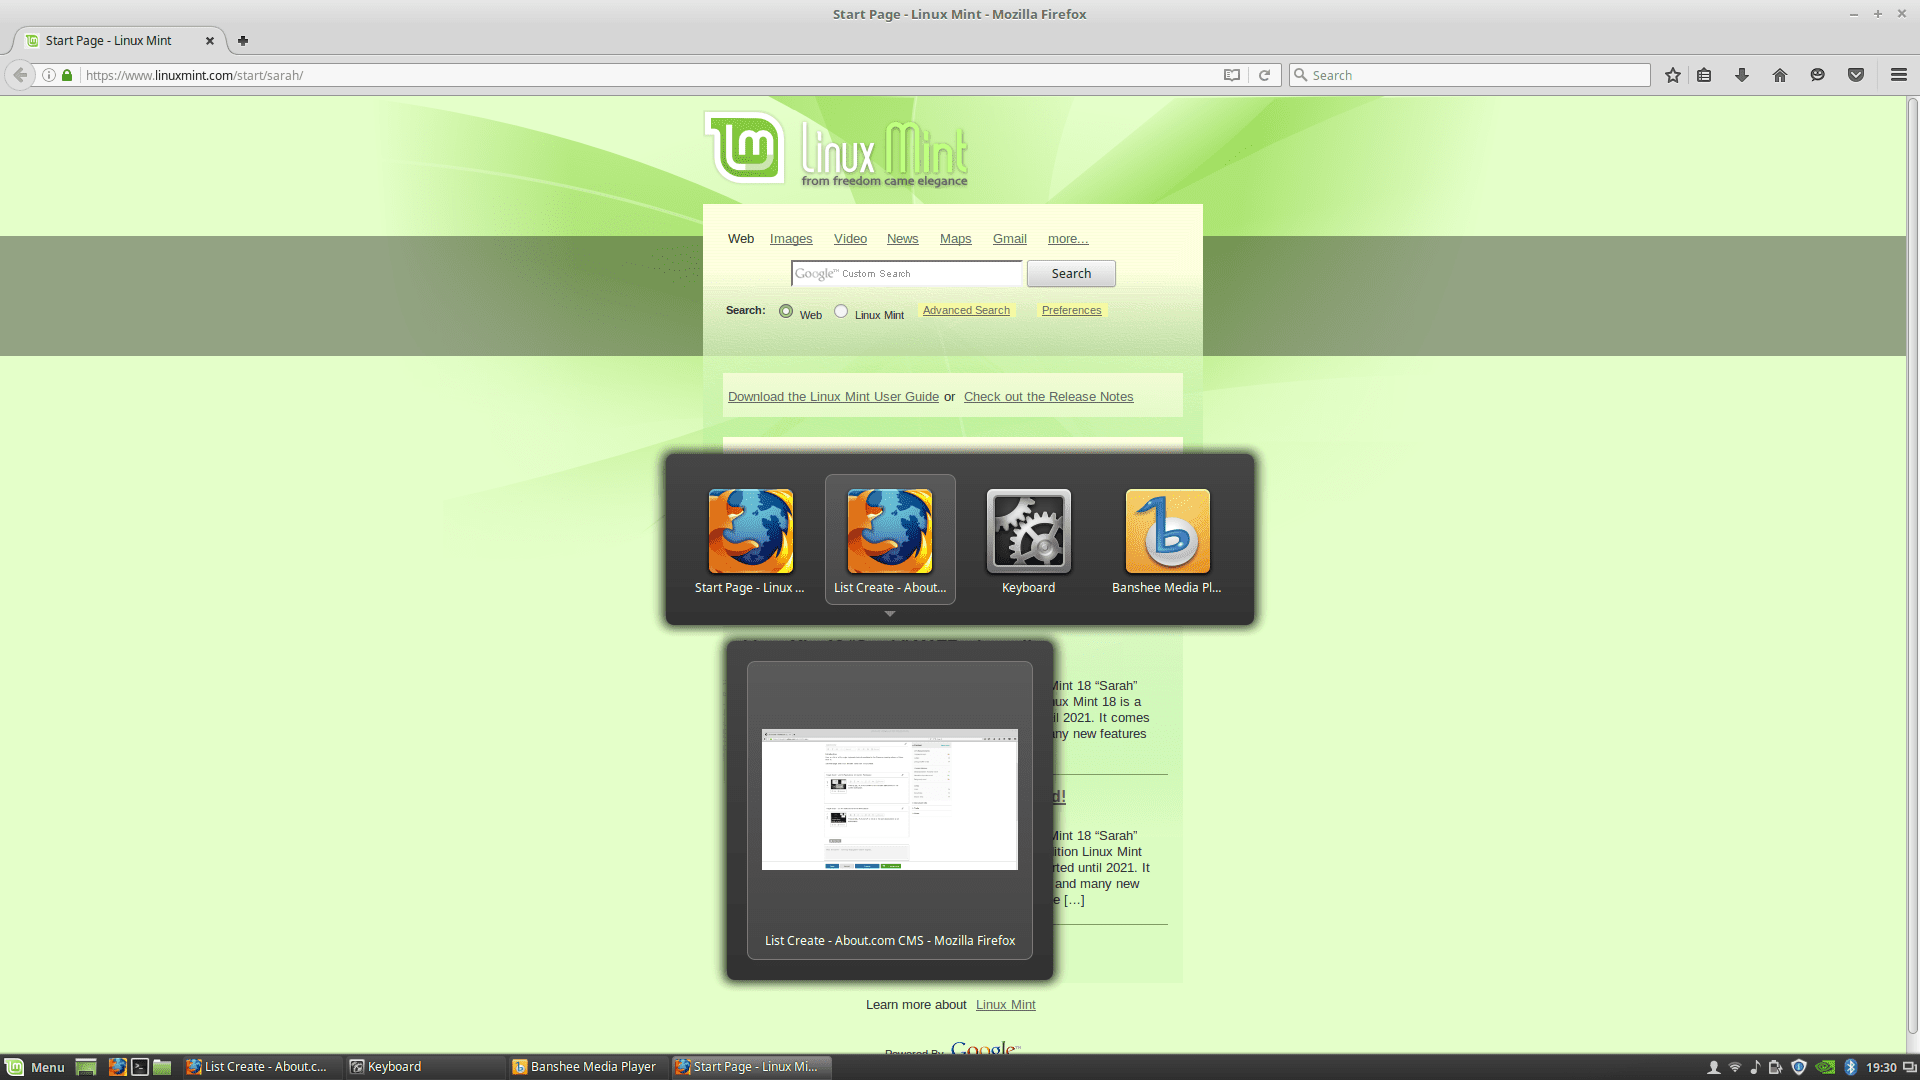Open the user applet in system tray
This screenshot has height=1080, width=1920.
click(x=1713, y=1067)
